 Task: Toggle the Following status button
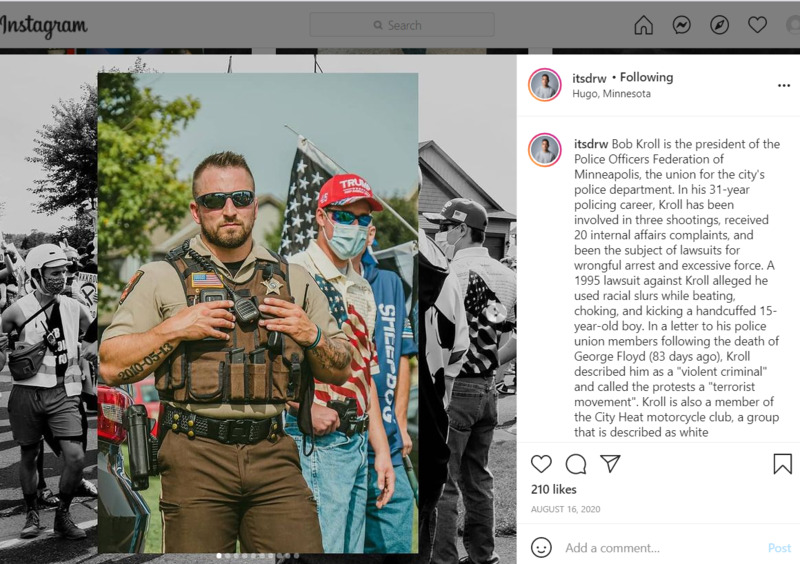tap(646, 77)
